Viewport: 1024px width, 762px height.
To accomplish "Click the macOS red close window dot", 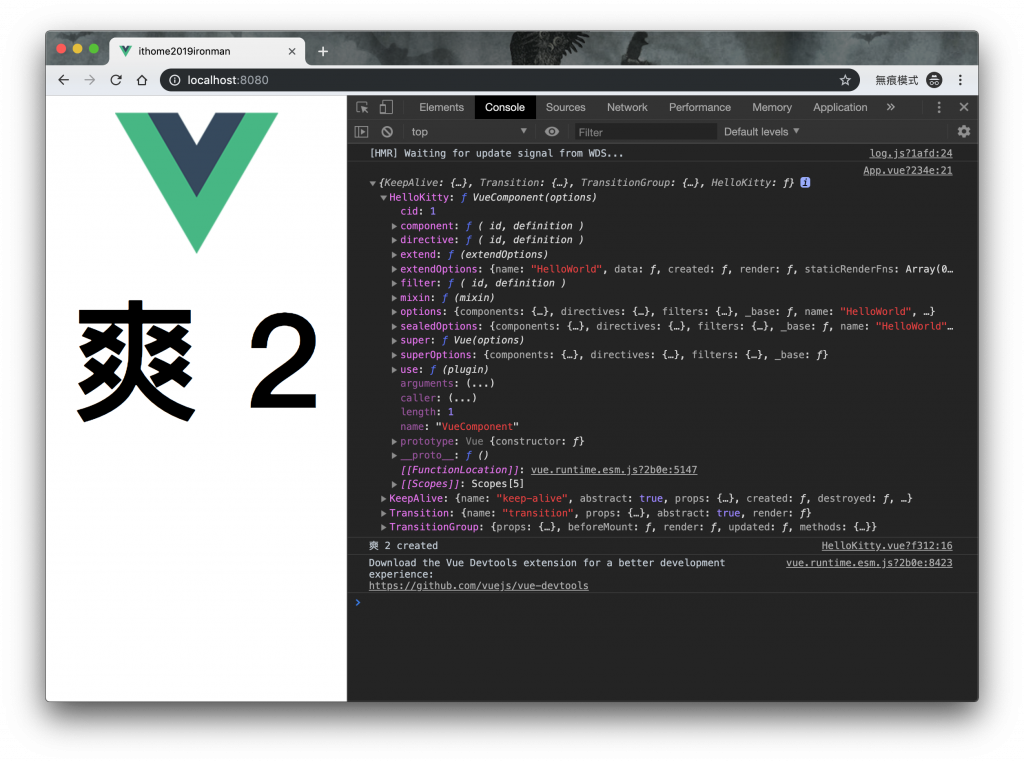I will pos(61,49).
